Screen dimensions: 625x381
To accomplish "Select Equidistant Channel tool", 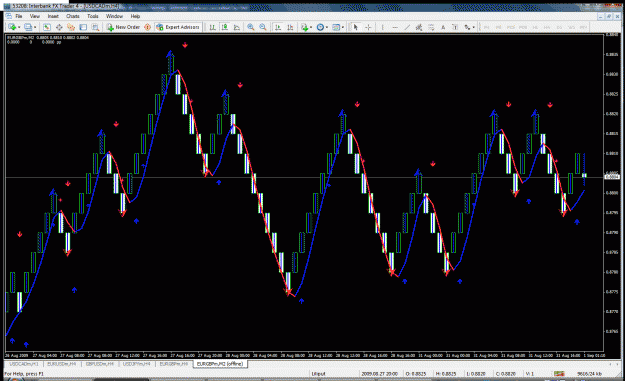I will pos(419,27).
